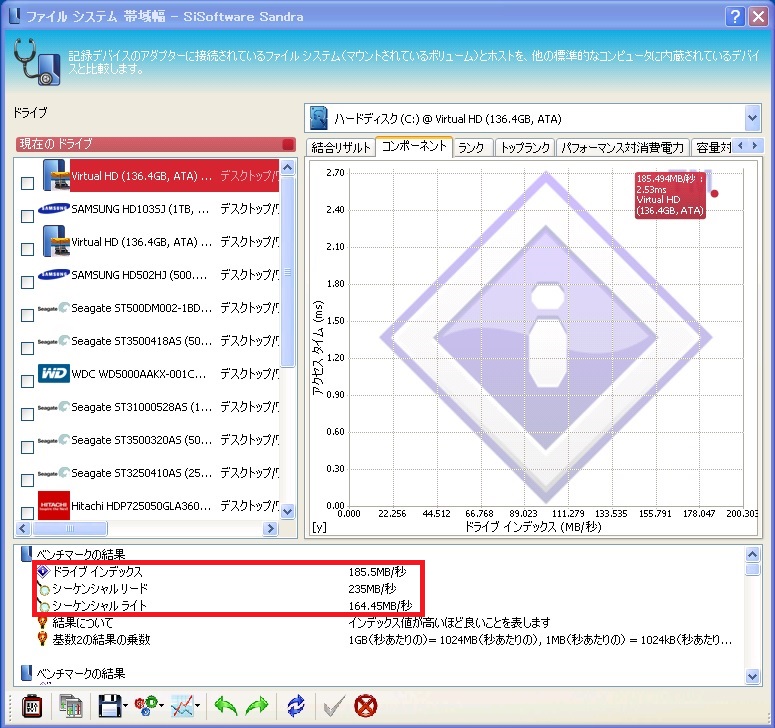The height and width of the screenshot is (728, 775).
Task: Tick the checkbox for Seagate ST31000528AS
Action: (x=28, y=414)
